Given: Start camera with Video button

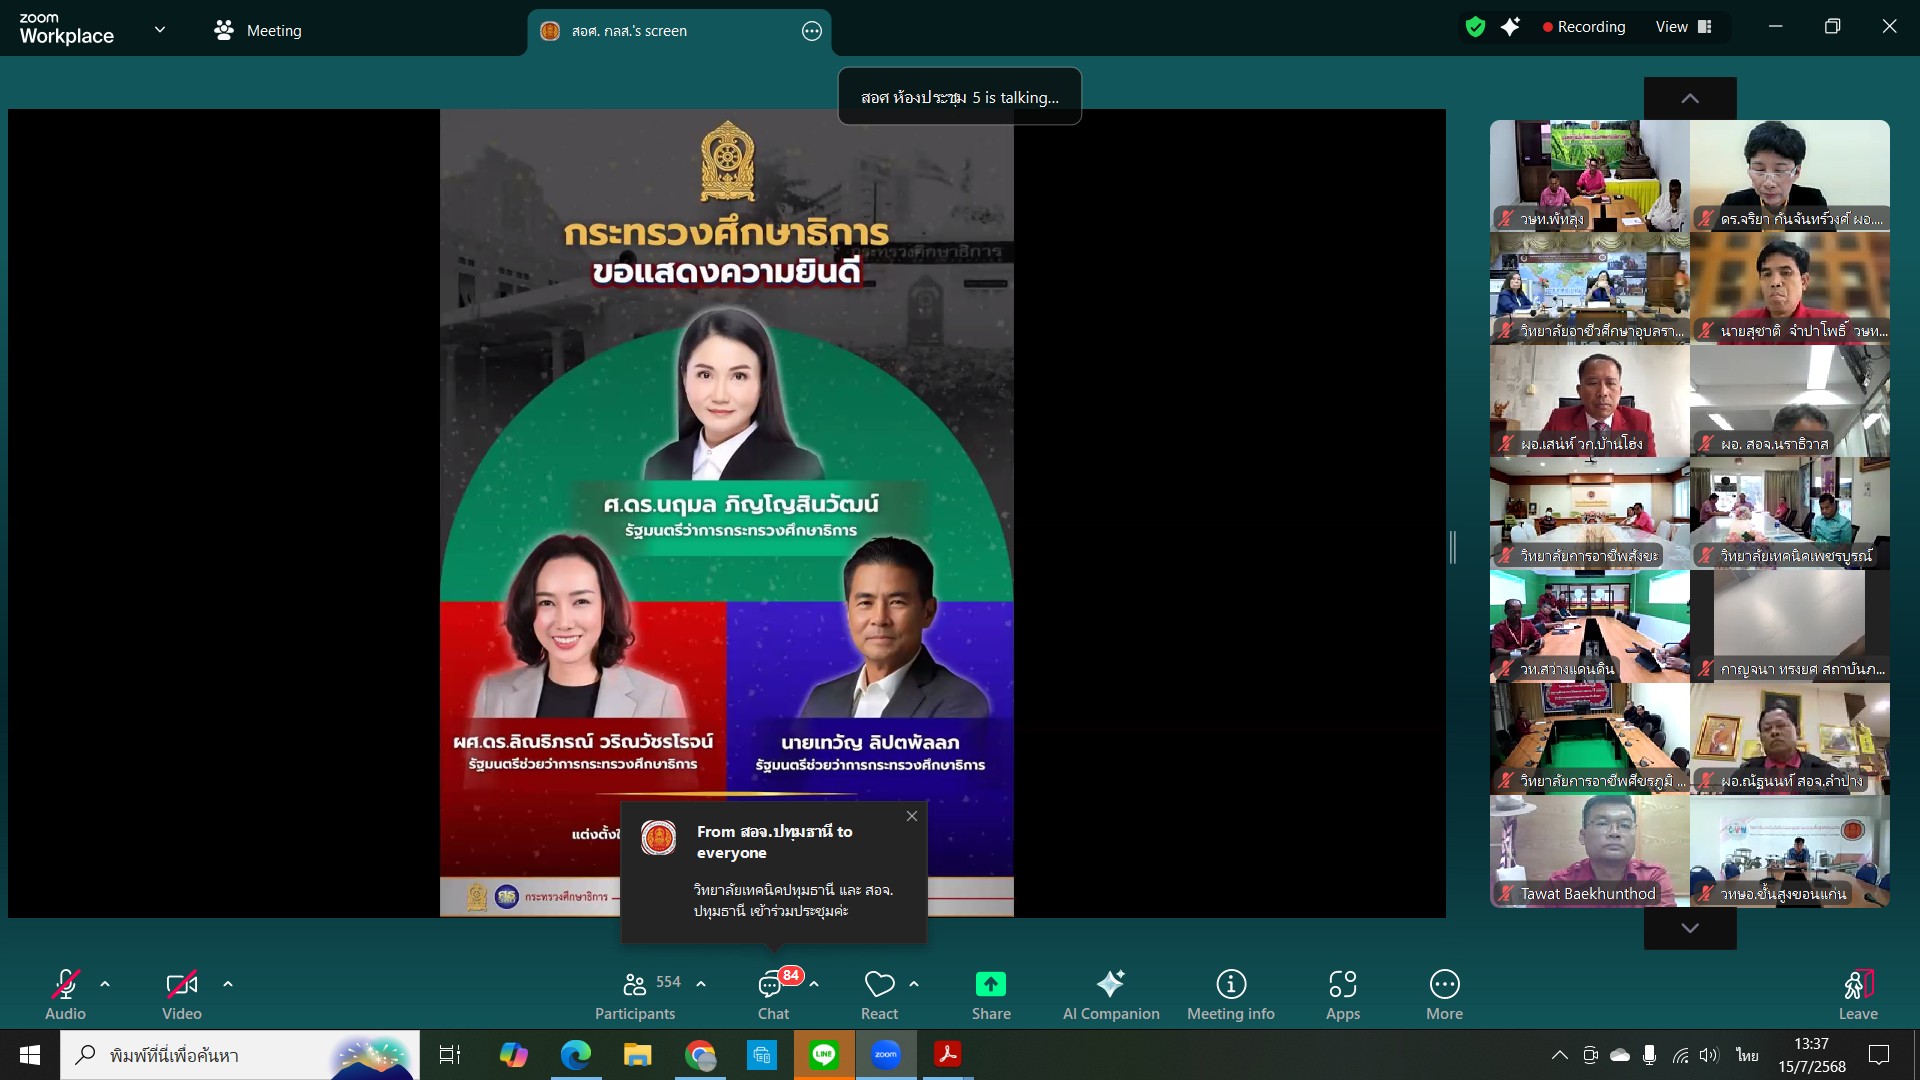Looking at the screenshot, I should [x=181, y=986].
